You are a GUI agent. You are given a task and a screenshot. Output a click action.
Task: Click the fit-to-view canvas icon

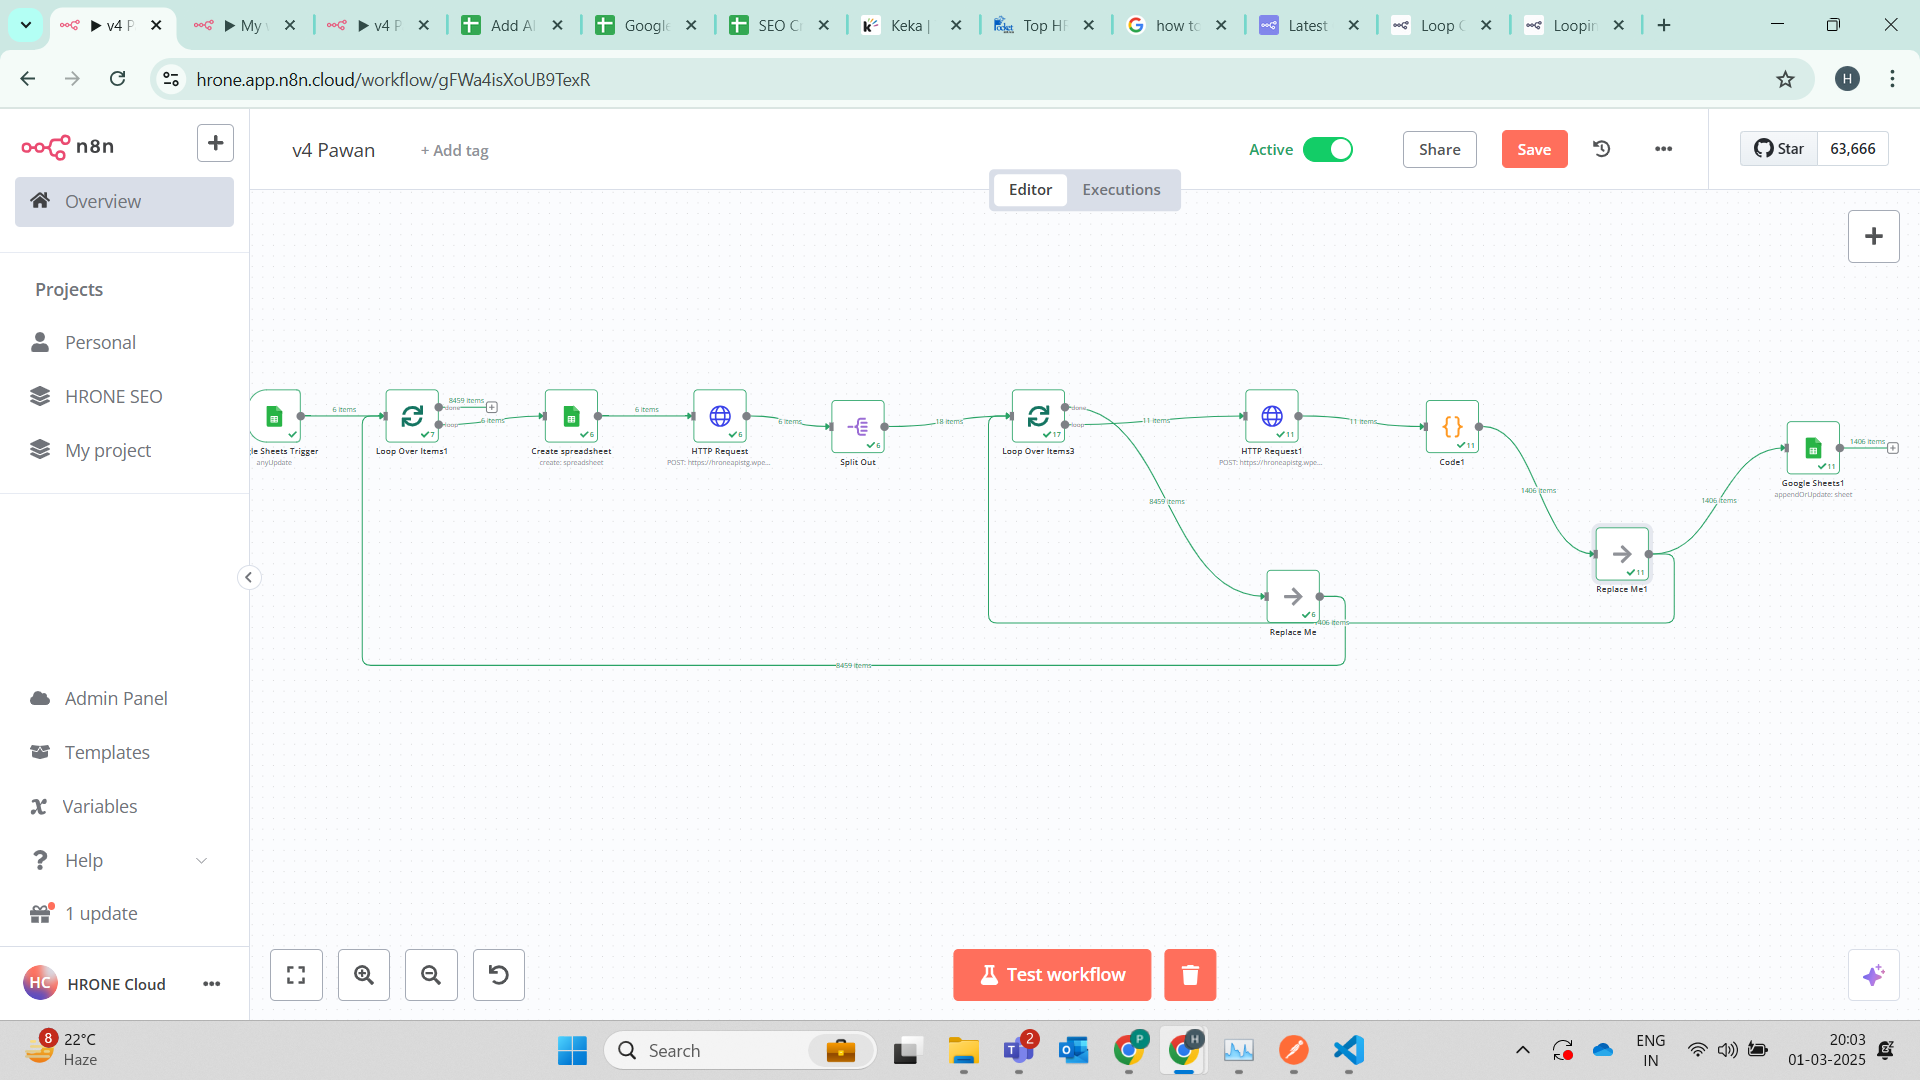click(296, 975)
